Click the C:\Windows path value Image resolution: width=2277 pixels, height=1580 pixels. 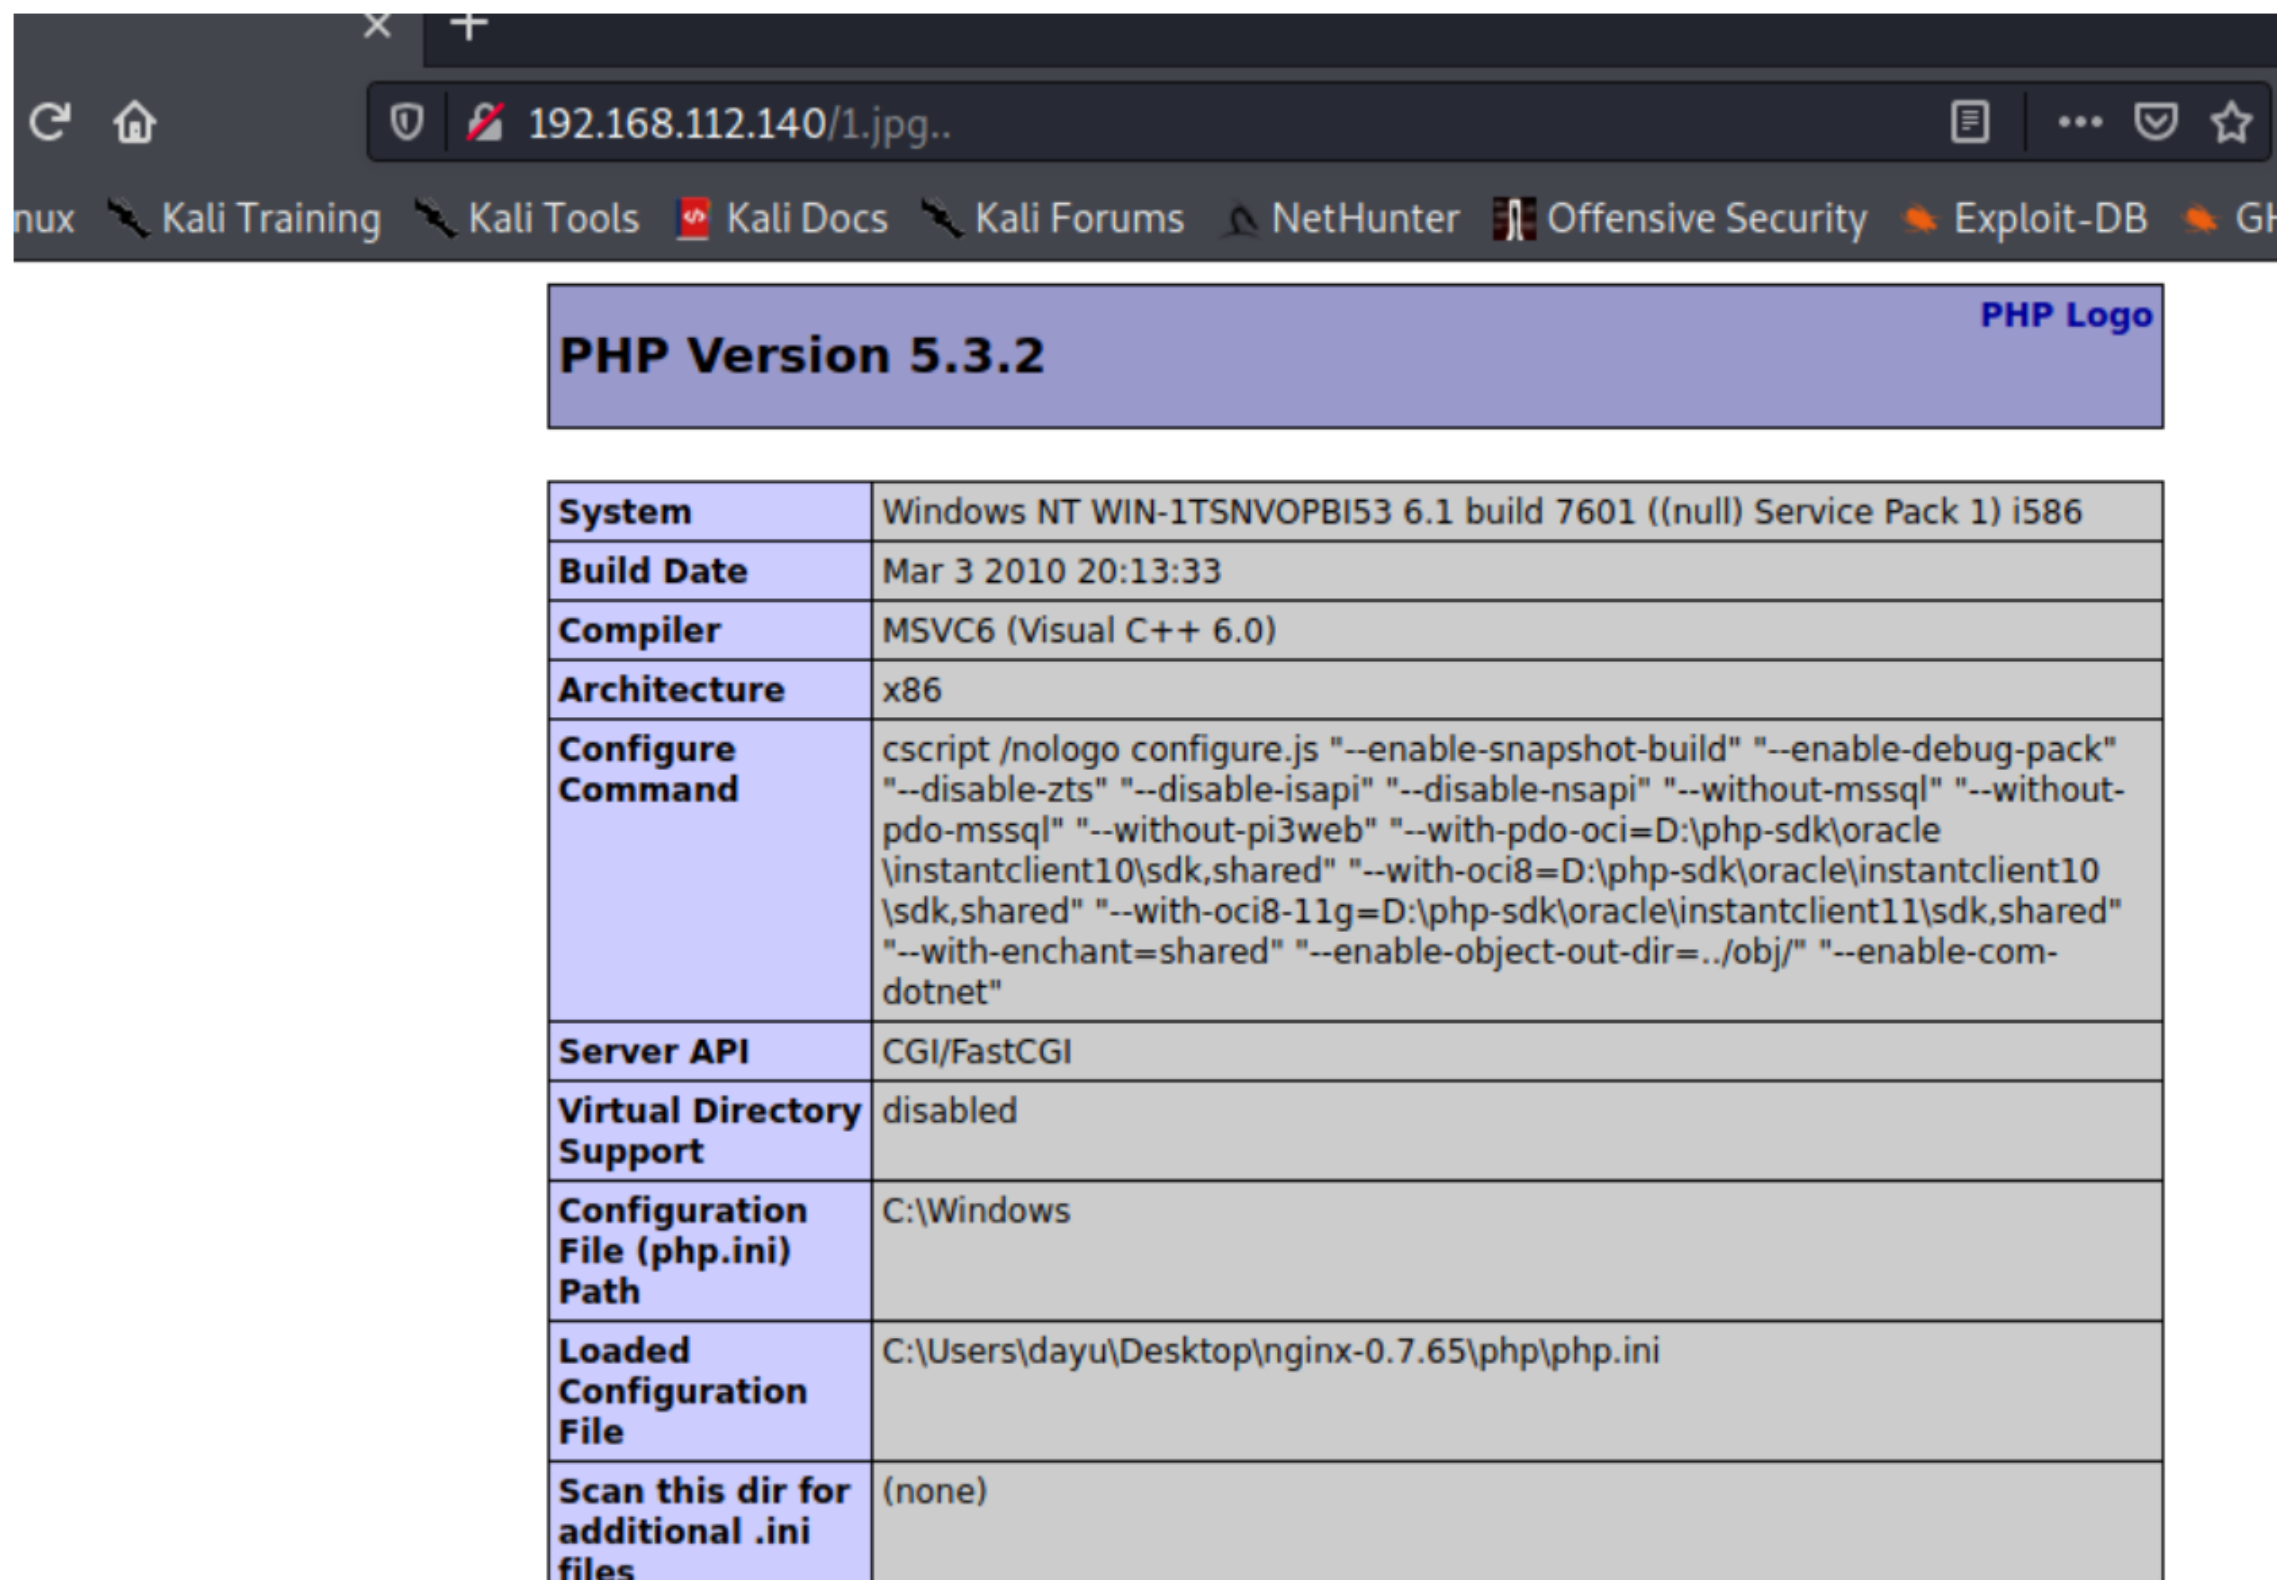(976, 1211)
